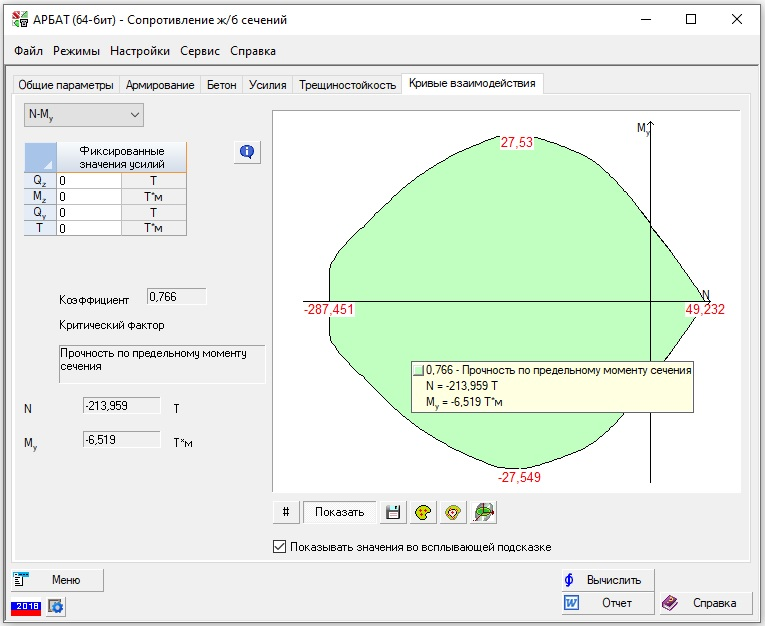
Task: Click the Qz fixed force value field
Action: (88, 181)
